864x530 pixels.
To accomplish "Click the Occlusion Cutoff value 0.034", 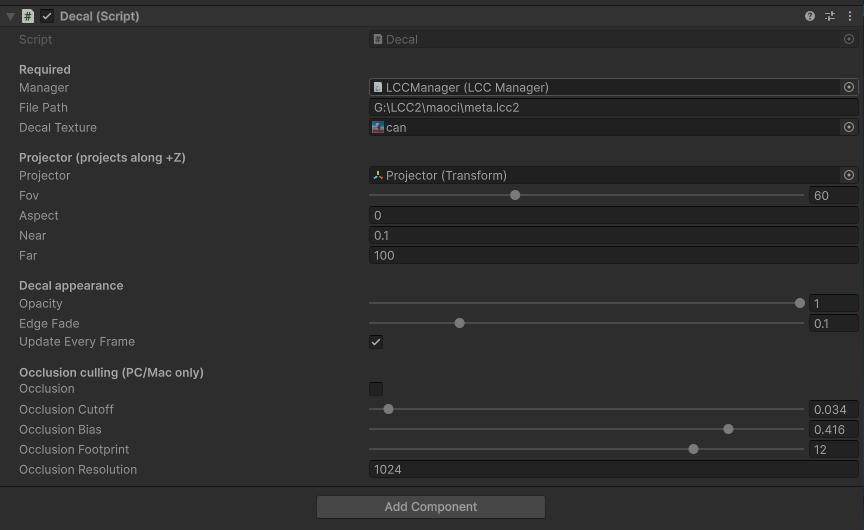I will coord(834,409).
